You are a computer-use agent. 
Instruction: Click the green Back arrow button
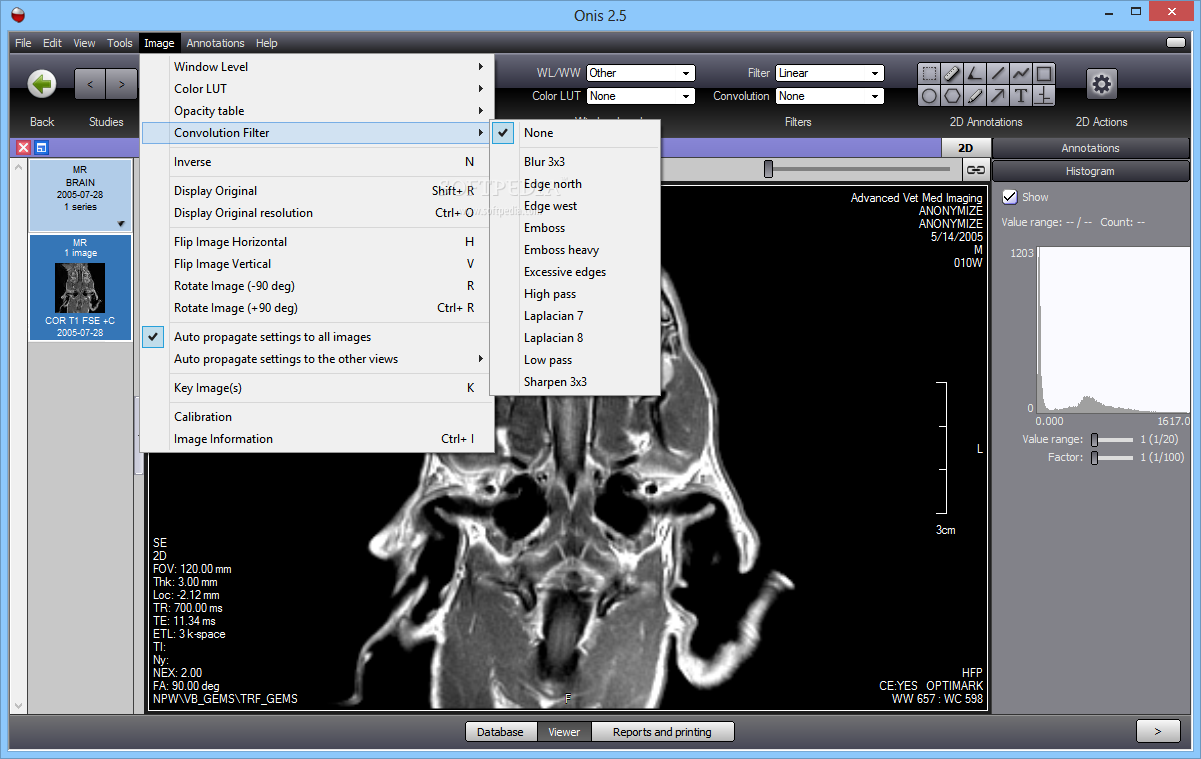pos(42,84)
